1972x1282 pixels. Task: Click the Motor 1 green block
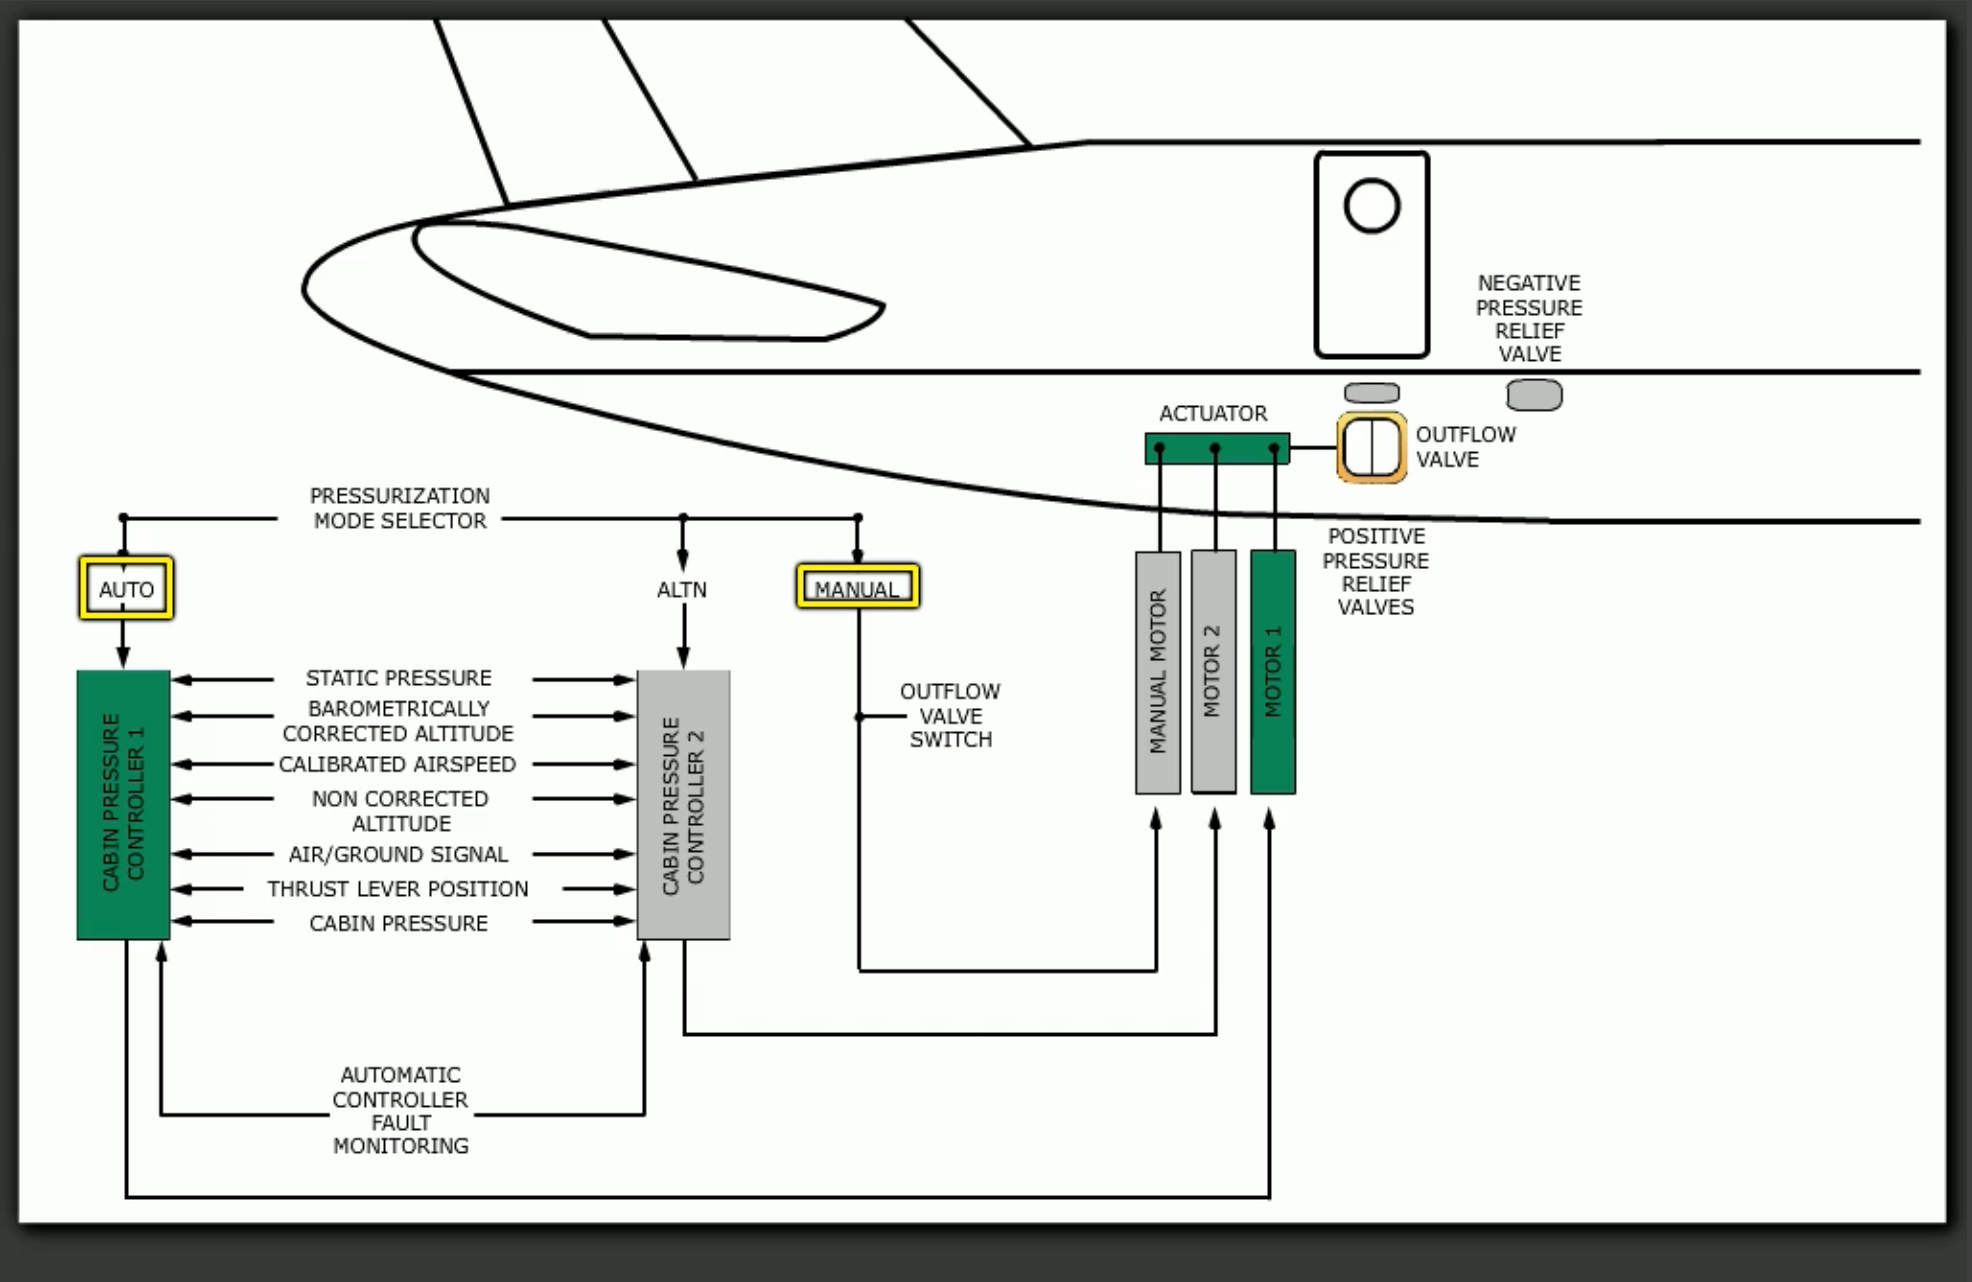tap(1273, 672)
